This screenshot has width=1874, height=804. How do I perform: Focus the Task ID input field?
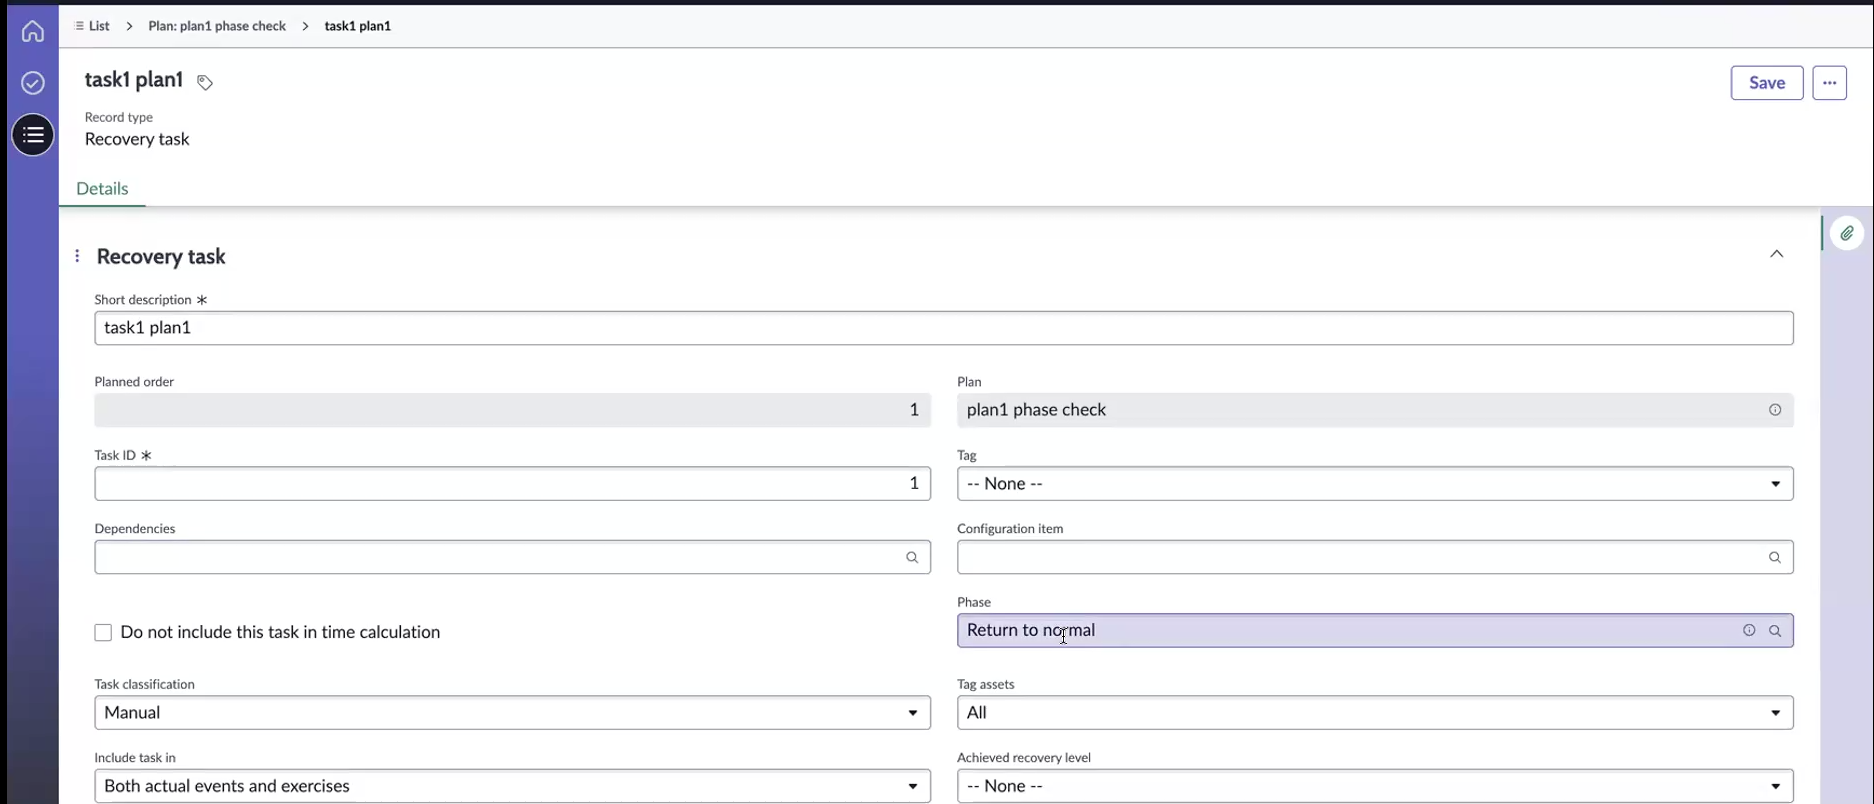512,484
